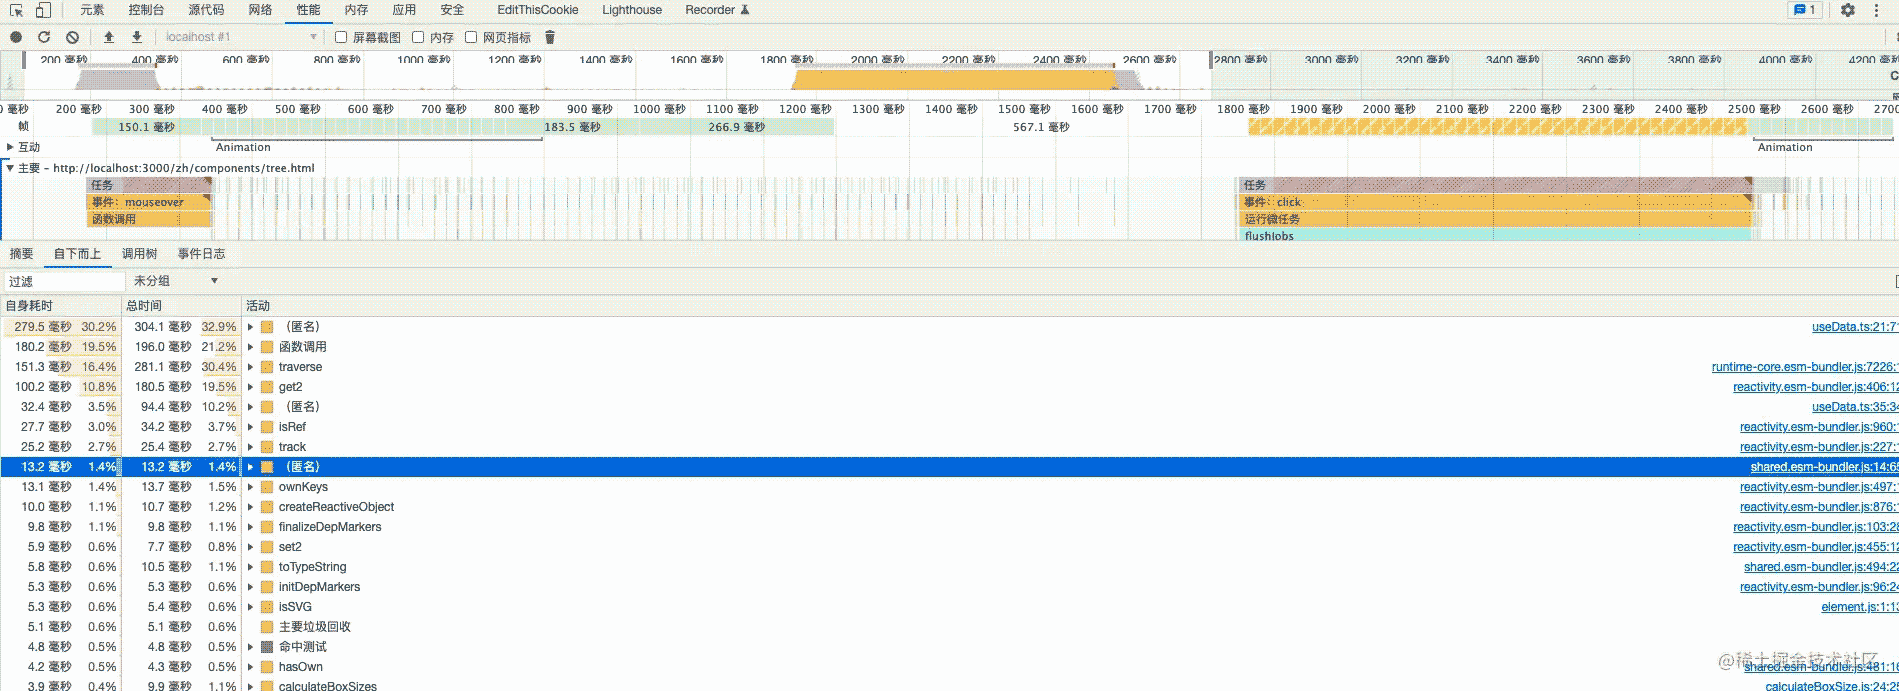The height and width of the screenshot is (691, 1899).
Task: Expand the 互动 track
Action: [10, 147]
